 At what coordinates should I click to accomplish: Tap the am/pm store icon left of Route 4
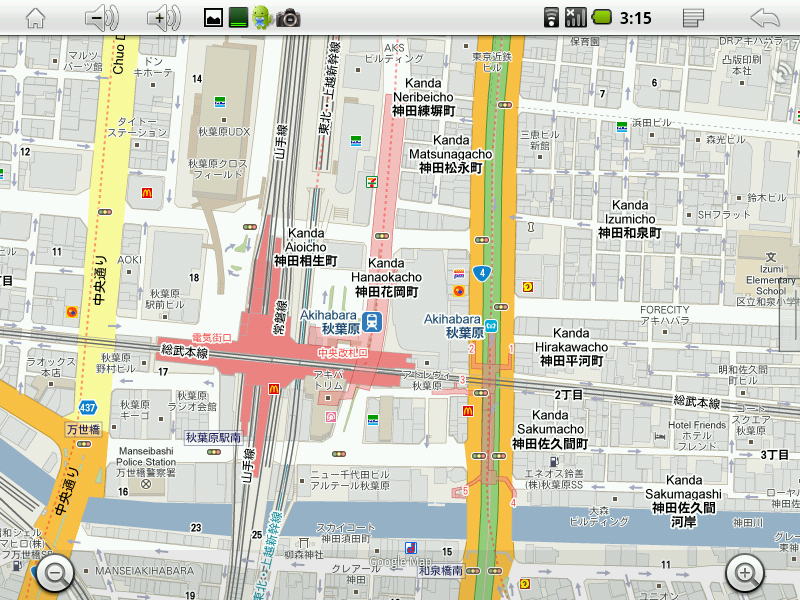(459, 274)
